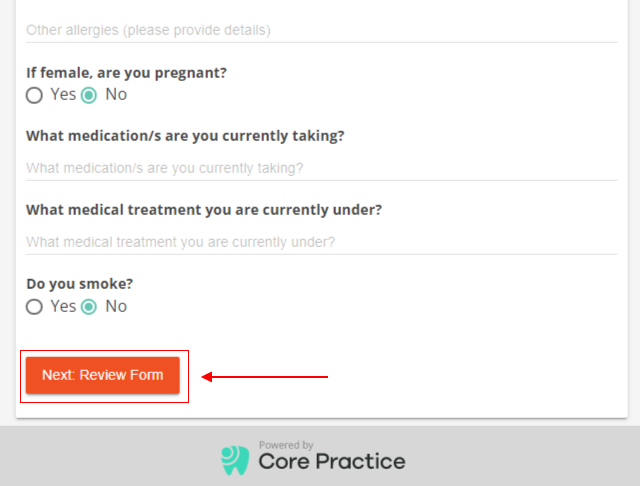Click the Powered by footer text
Screen dimensions: 640x486
coord(286,445)
